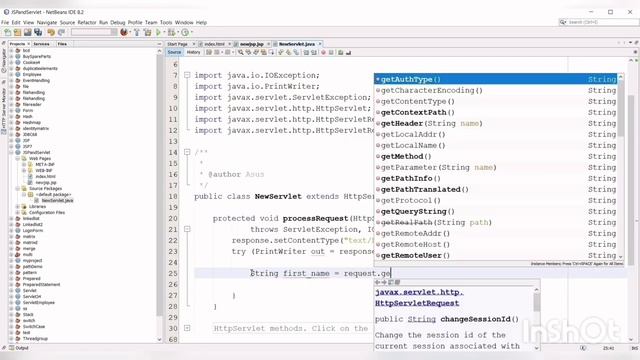Screen dimensions: 640x360
Task: Minimize the Projects panel group
Action: [x=159, y=44]
